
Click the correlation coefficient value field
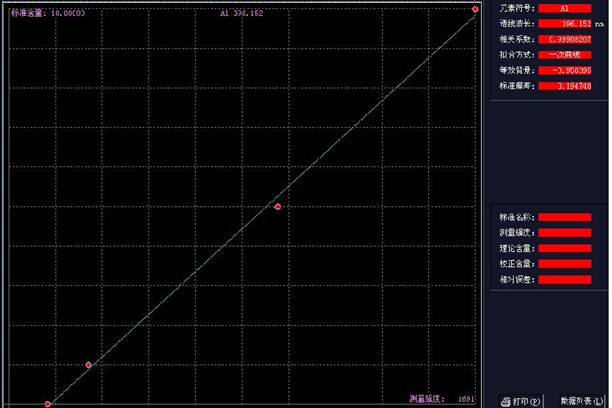(x=564, y=39)
